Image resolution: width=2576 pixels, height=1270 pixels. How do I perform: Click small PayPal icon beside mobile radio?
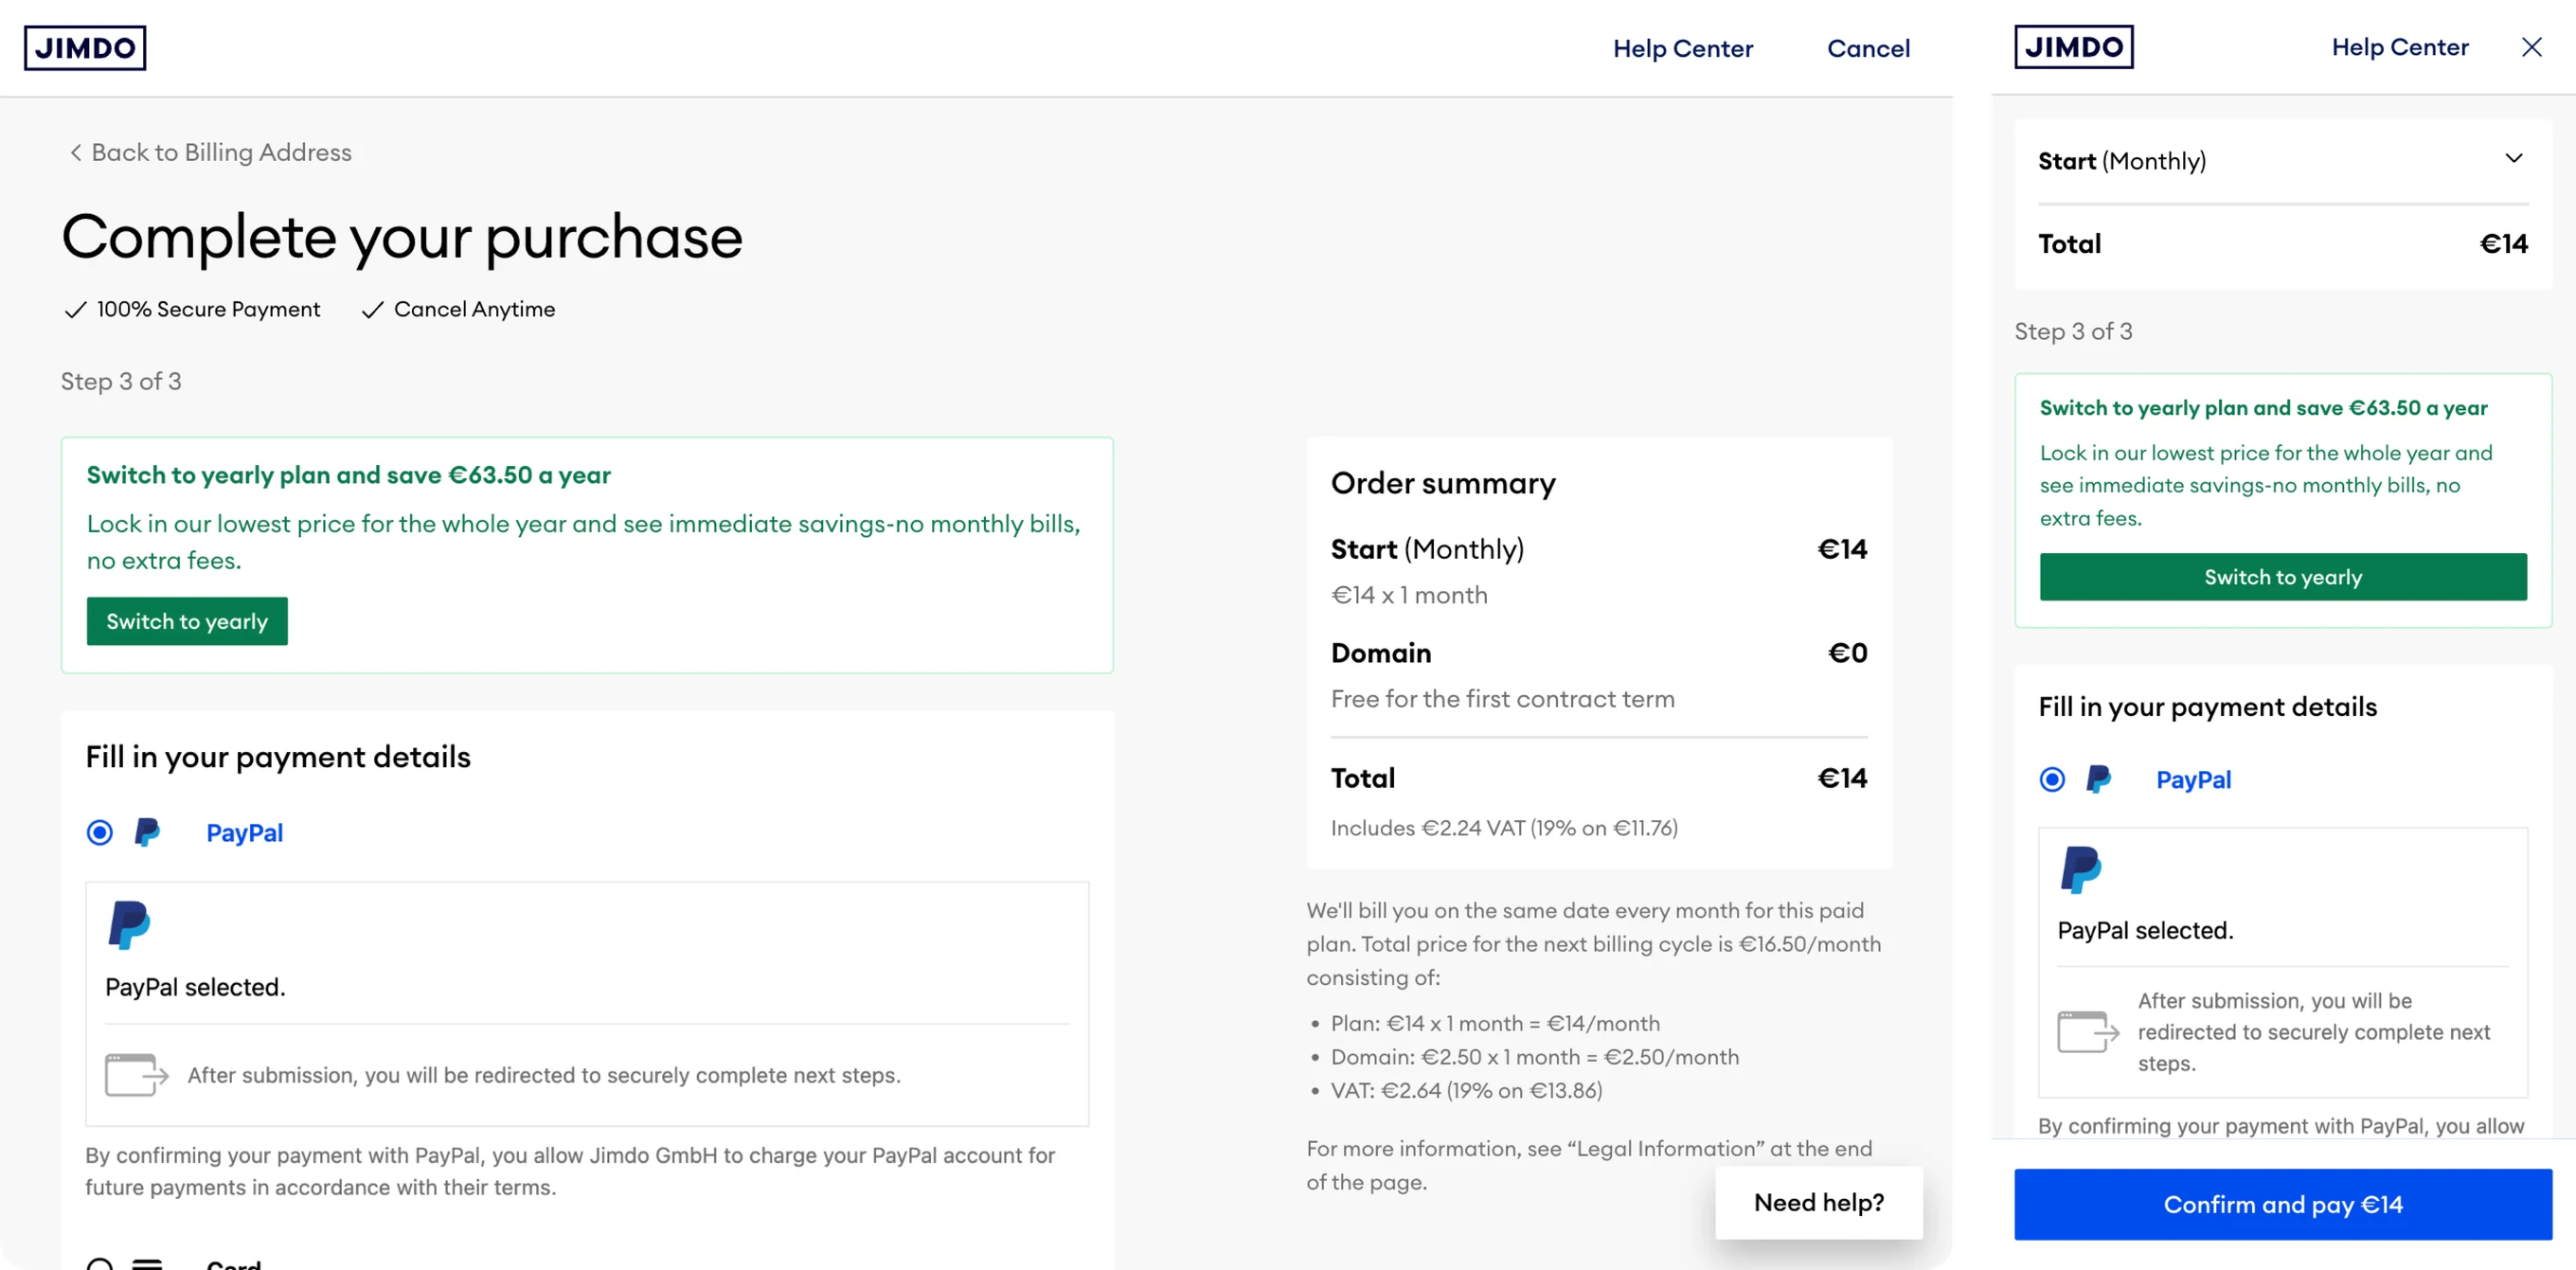point(2098,779)
